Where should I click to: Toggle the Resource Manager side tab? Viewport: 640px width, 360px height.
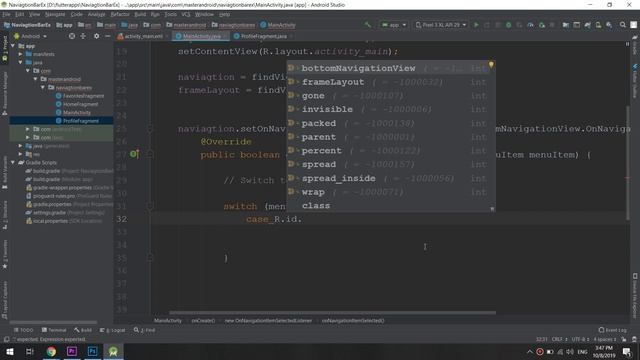click(x=4, y=93)
